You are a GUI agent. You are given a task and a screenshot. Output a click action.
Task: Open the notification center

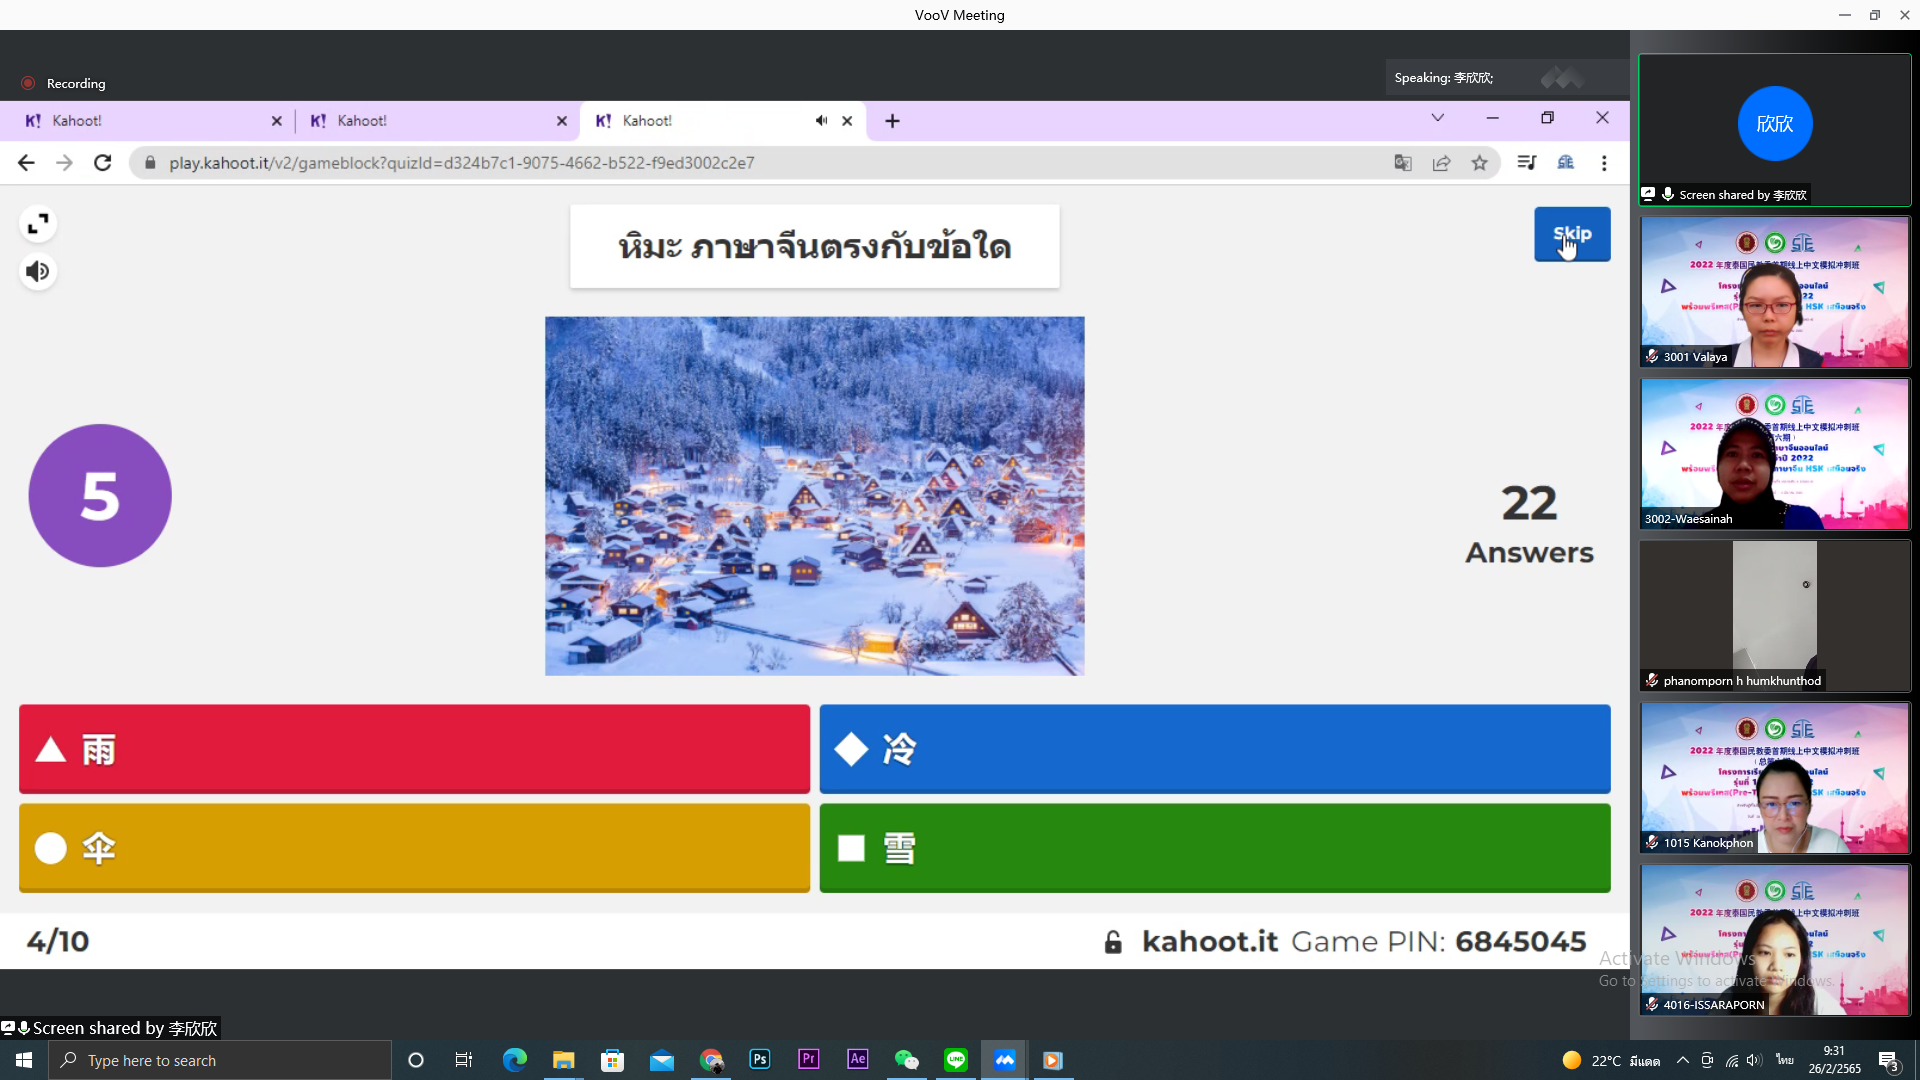pyautogui.click(x=1889, y=1060)
